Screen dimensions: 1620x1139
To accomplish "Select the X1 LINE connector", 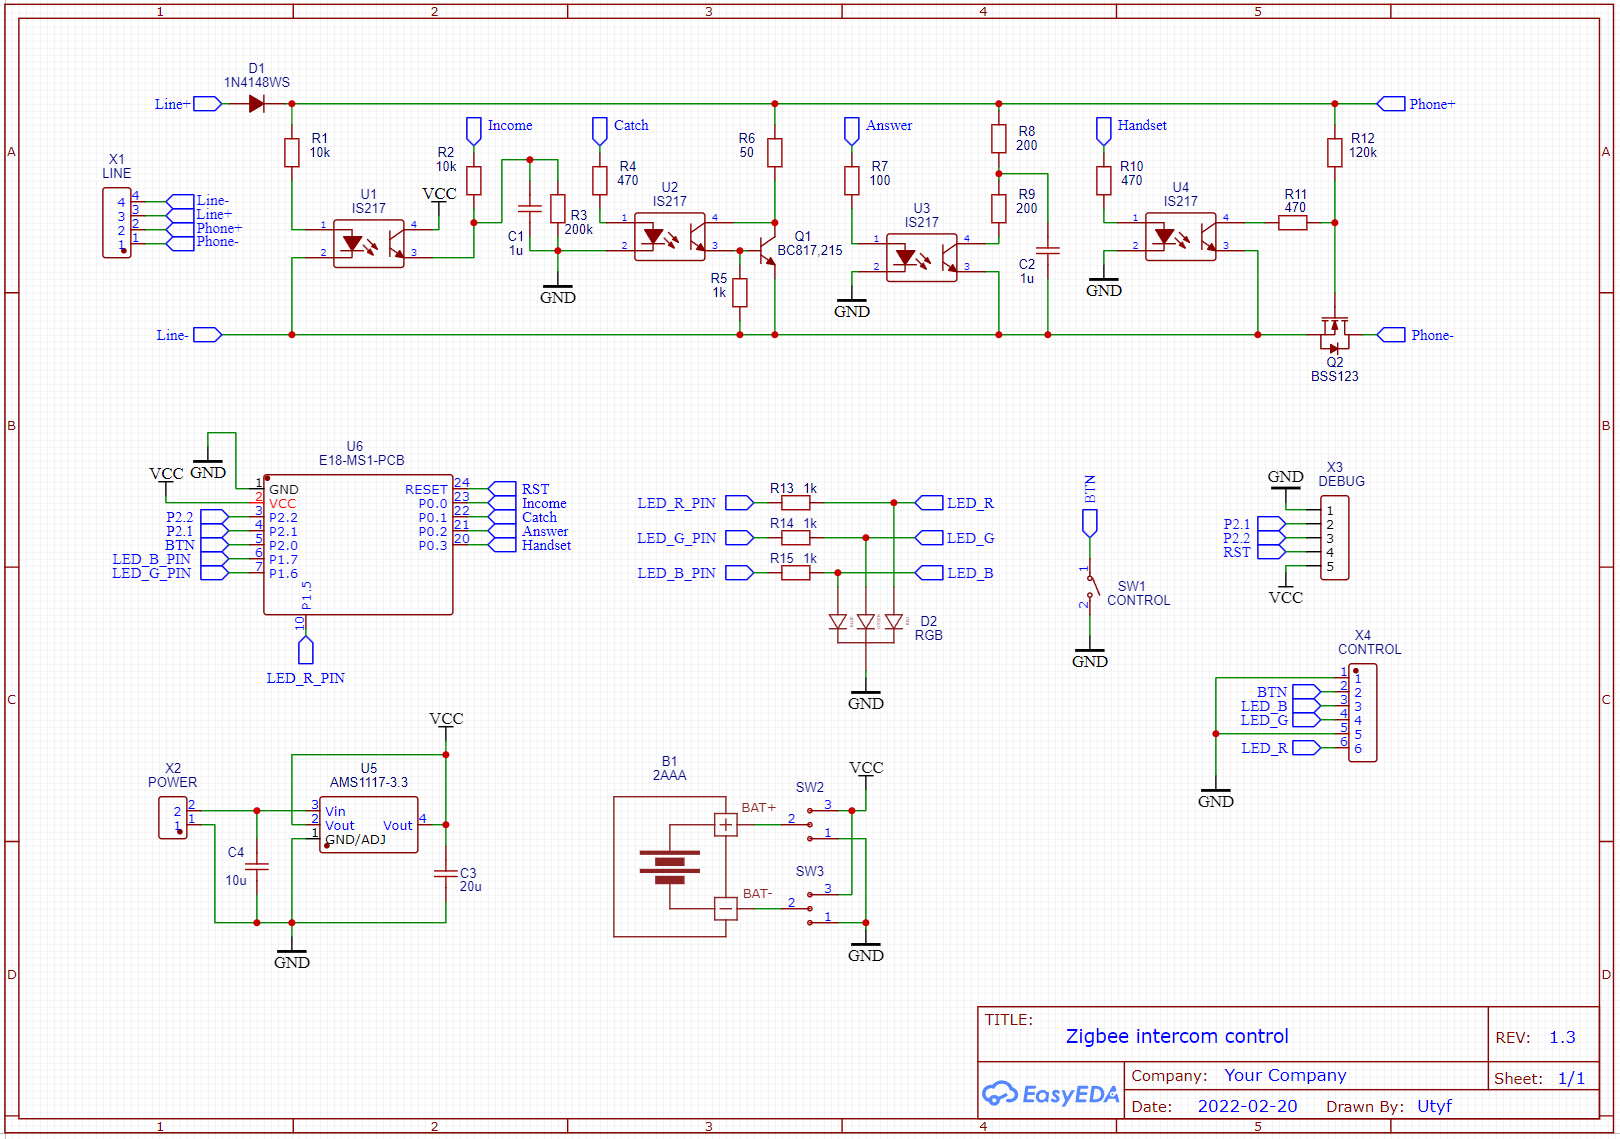I will (117, 223).
